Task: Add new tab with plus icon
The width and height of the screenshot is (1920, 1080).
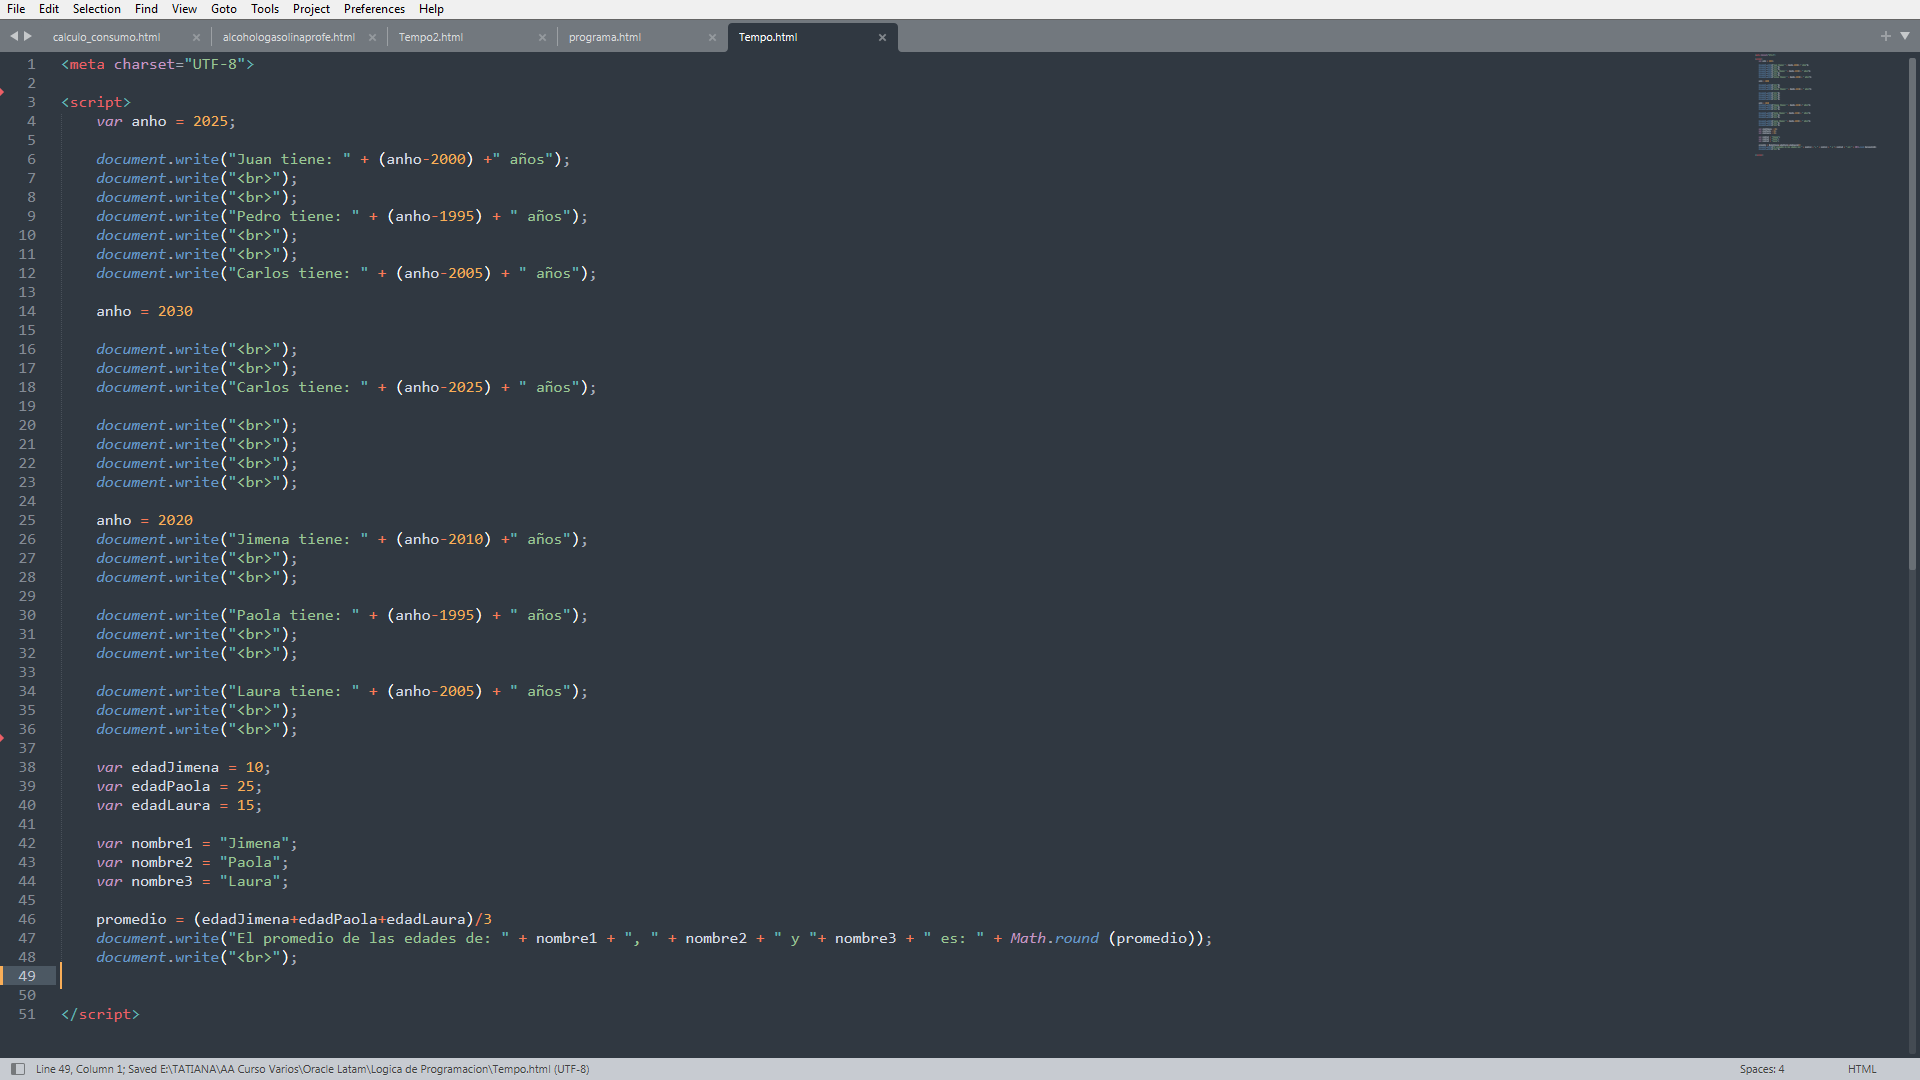Action: tap(1886, 36)
